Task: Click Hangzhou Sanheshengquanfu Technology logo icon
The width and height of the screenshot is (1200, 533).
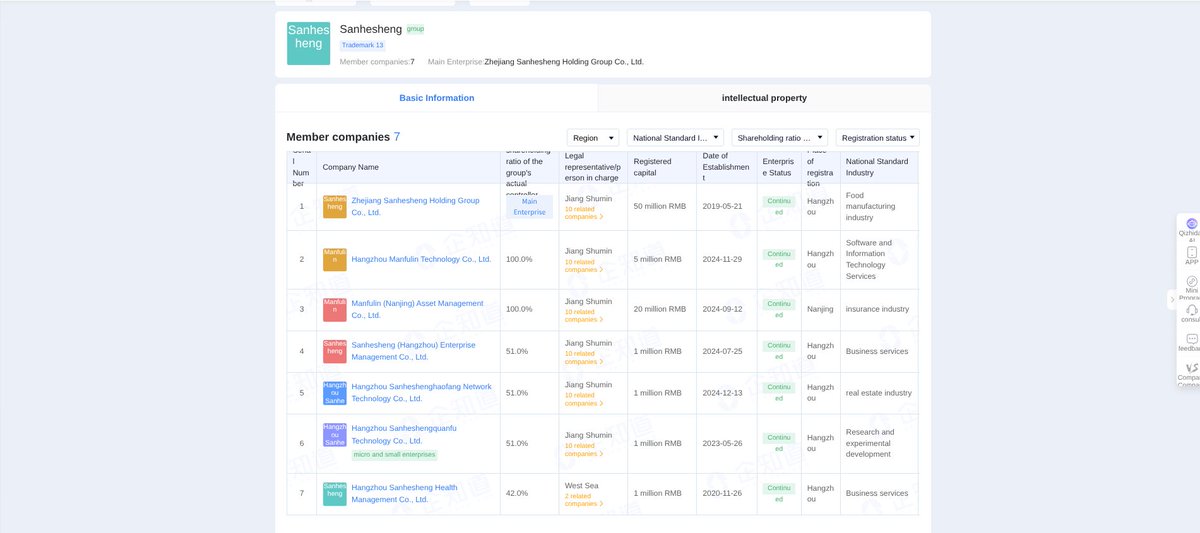Action: 335,435
